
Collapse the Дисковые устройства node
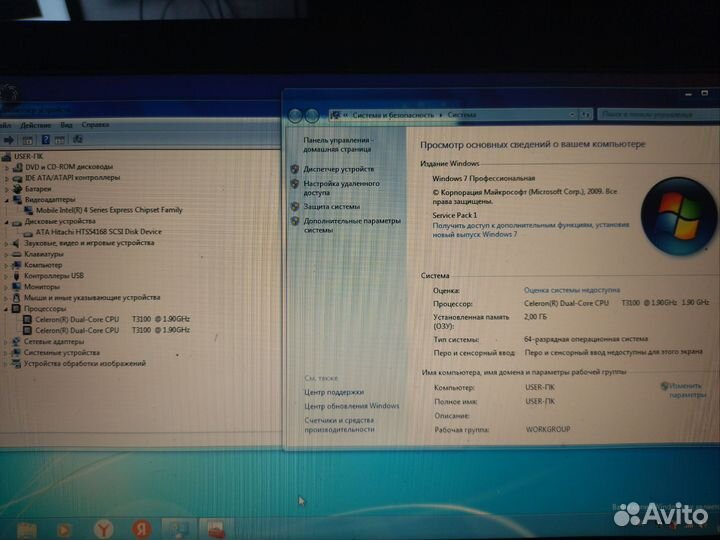(7, 222)
